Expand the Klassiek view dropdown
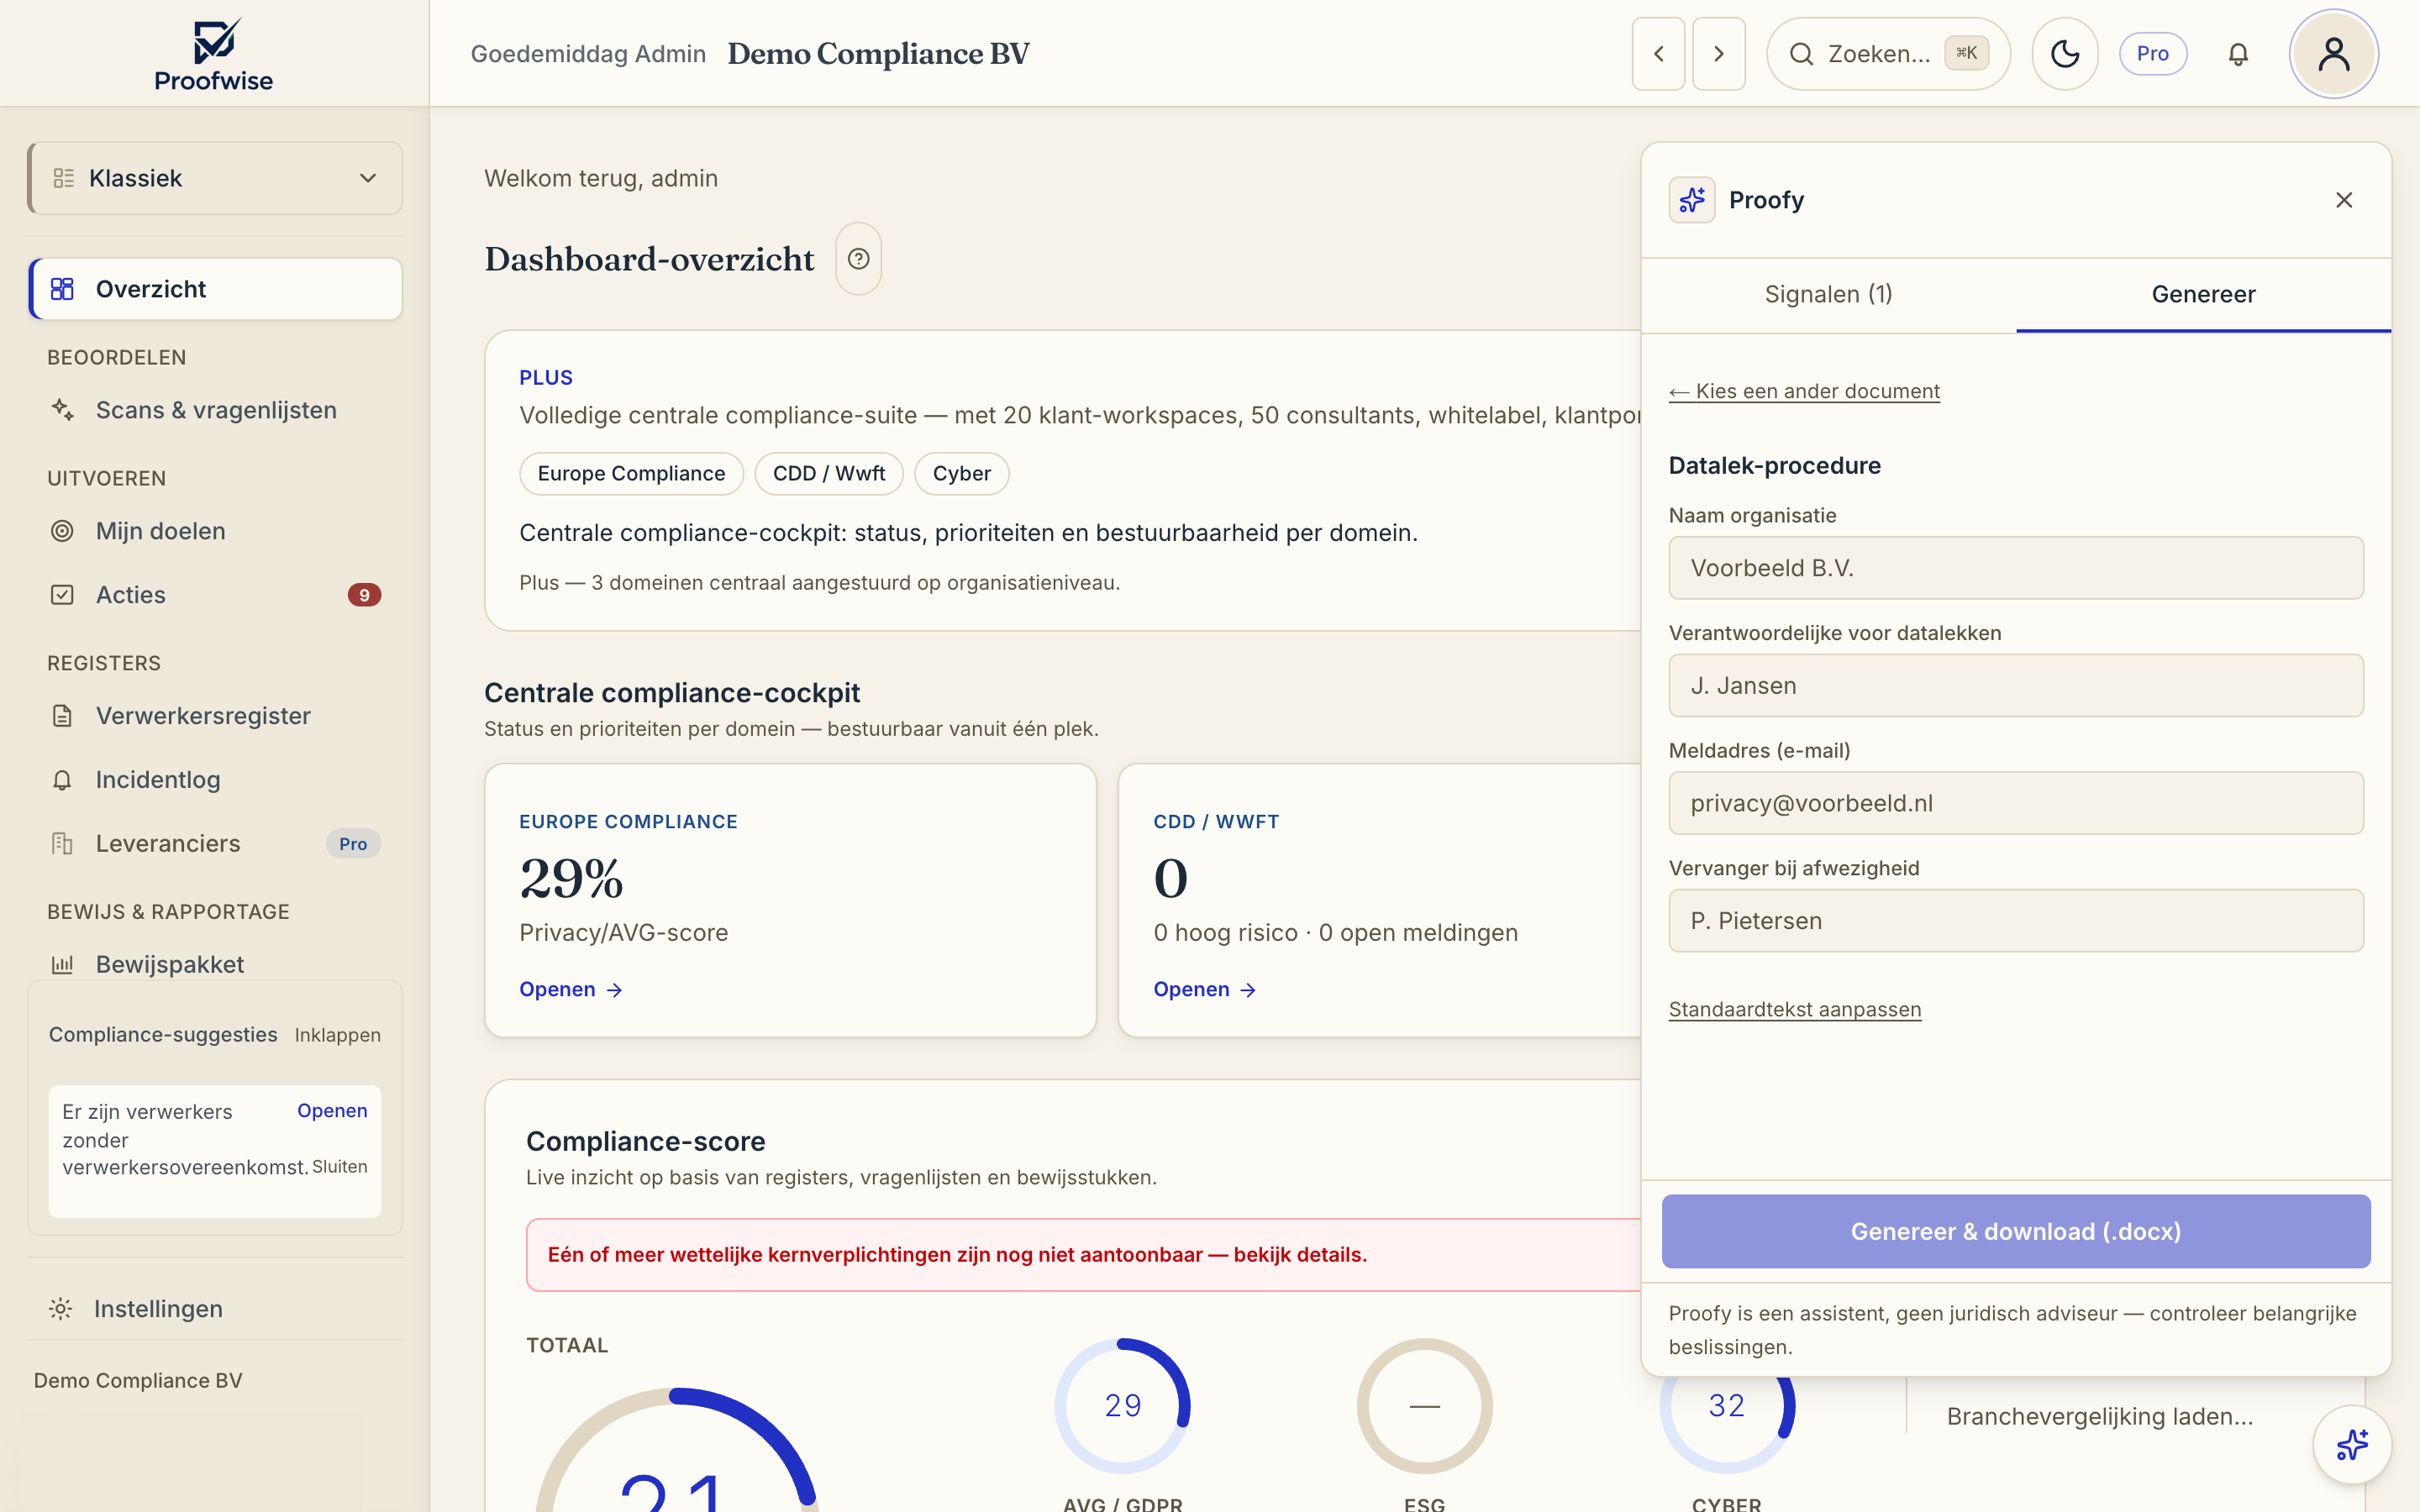 [215, 178]
